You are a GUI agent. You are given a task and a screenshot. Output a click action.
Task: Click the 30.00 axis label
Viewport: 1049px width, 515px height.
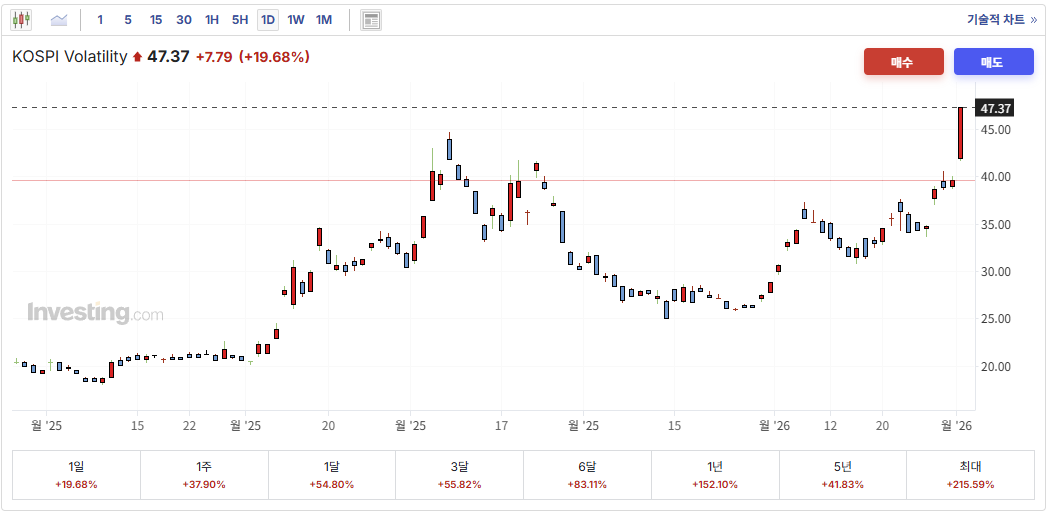pyautogui.click(x=995, y=272)
